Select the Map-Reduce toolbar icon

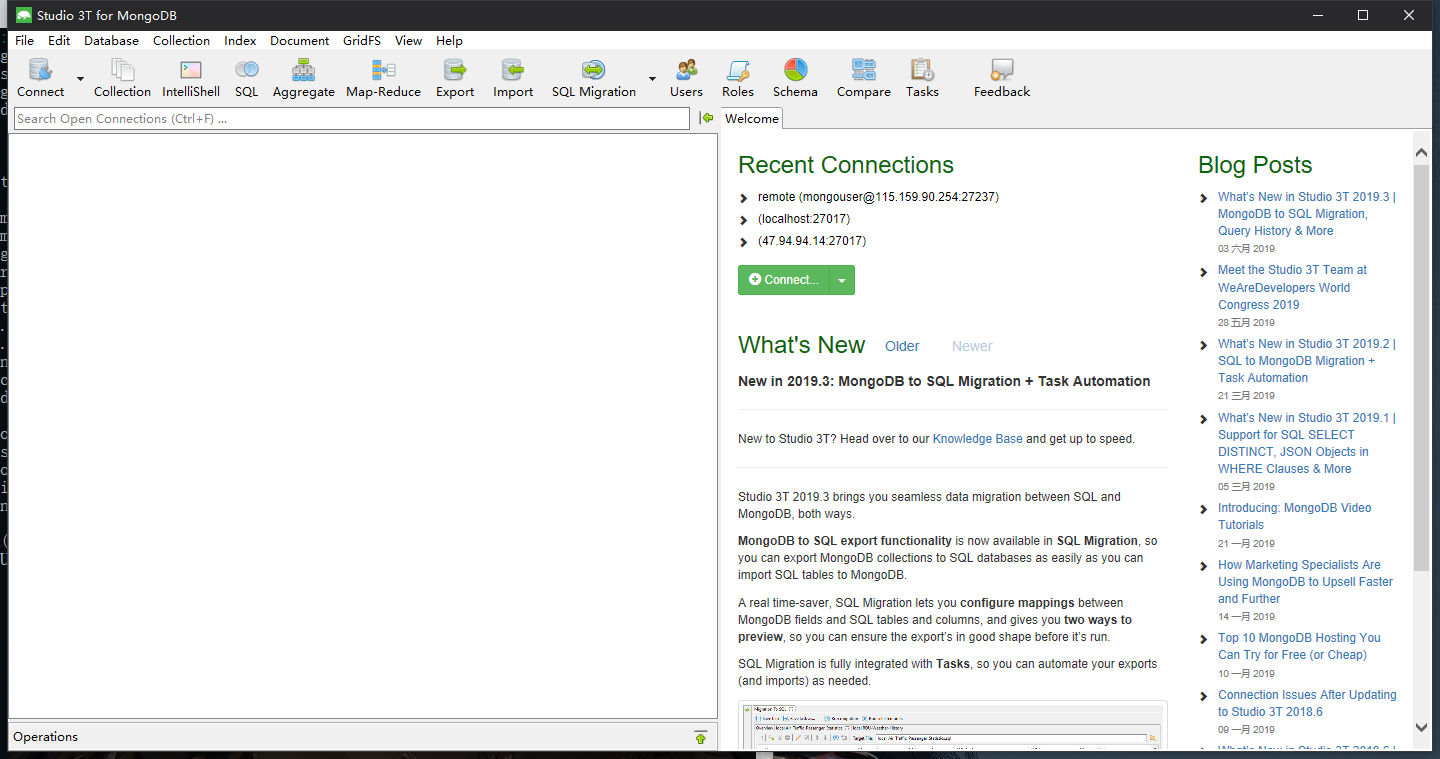click(x=383, y=70)
